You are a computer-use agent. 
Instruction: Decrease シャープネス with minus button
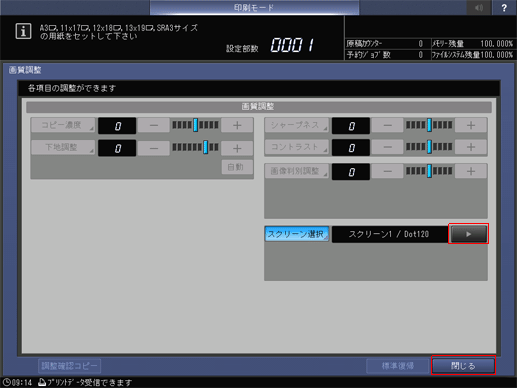click(387, 125)
